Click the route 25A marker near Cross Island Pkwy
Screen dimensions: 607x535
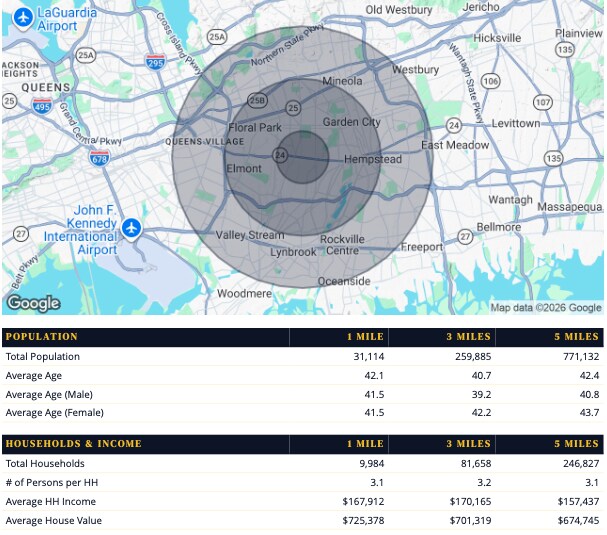[217, 37]
